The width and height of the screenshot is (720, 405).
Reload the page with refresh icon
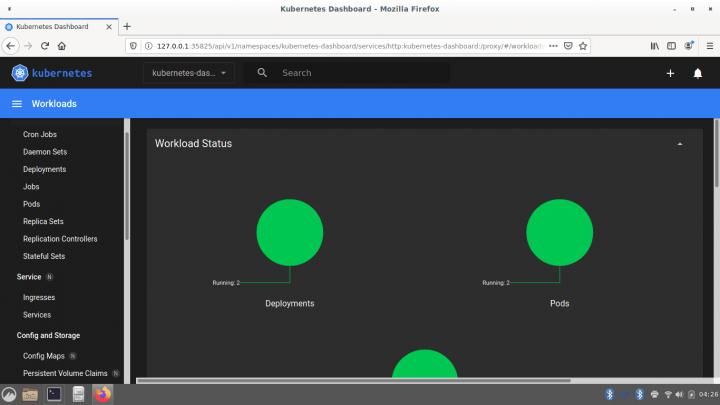[45, 46]
